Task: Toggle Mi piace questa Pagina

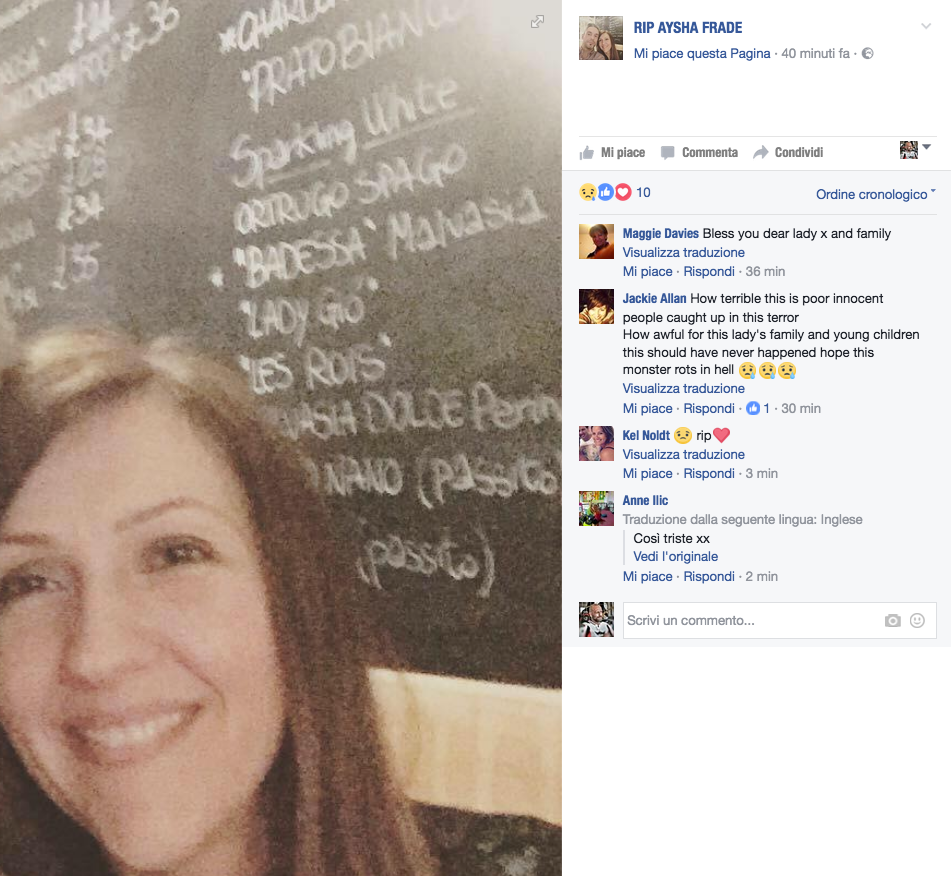Action: pos(702,53)
